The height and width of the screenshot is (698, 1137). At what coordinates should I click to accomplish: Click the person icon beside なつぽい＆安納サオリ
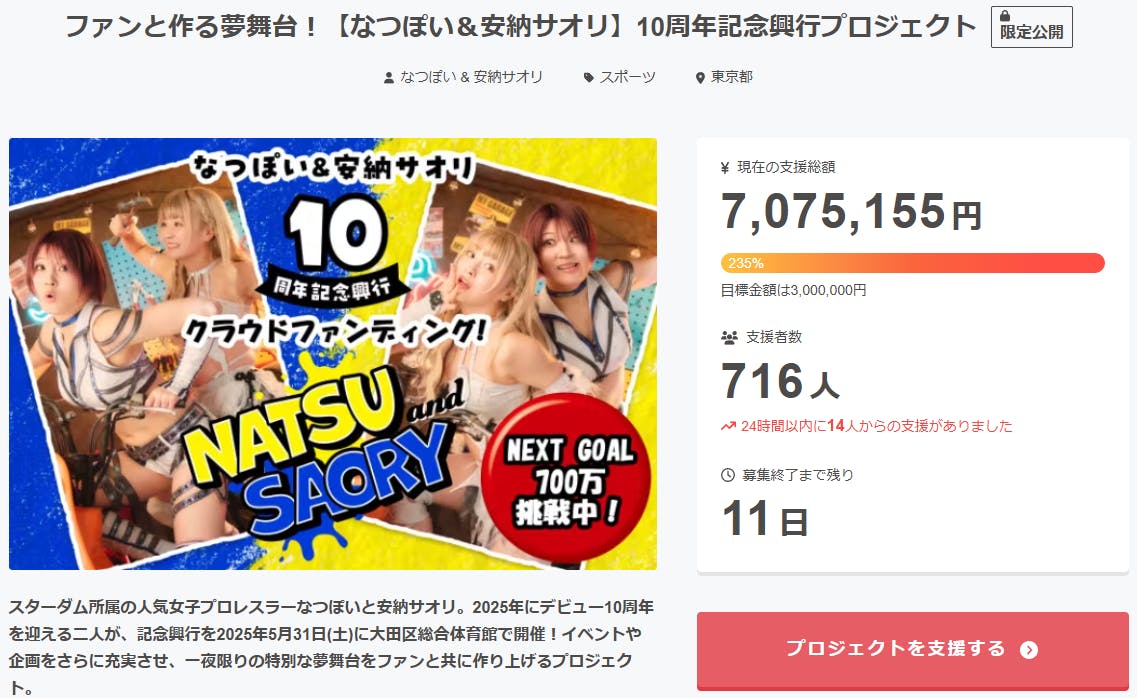point(389,78)
